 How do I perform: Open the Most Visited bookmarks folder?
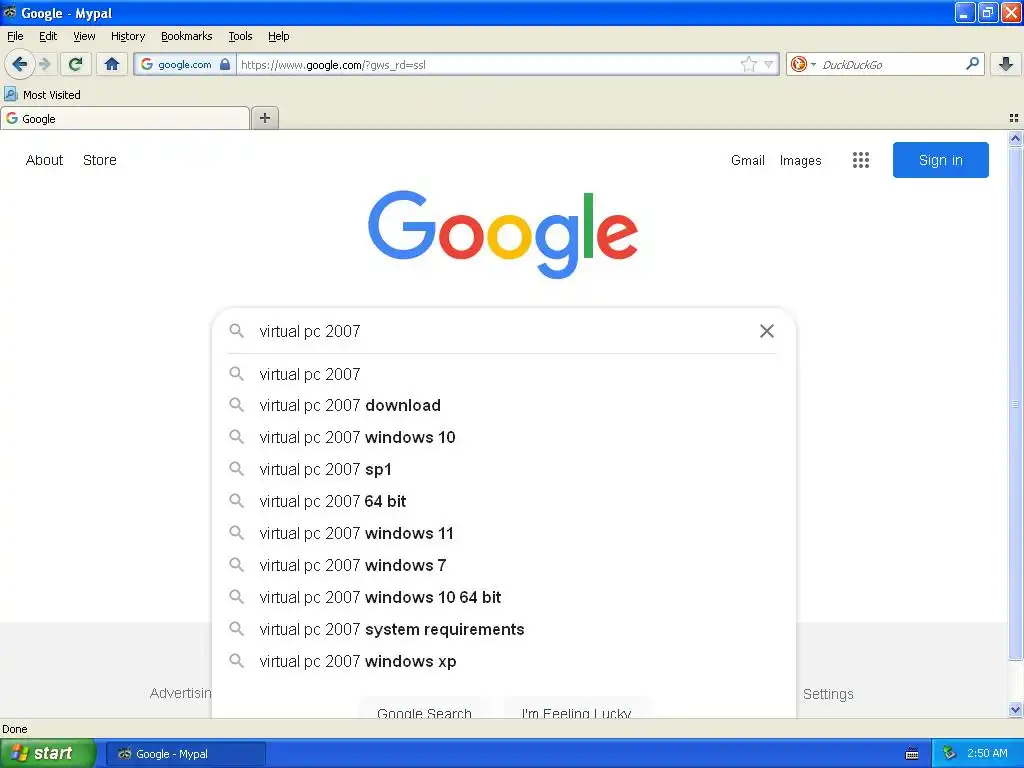pyautogui.click(x=43, y=95)
